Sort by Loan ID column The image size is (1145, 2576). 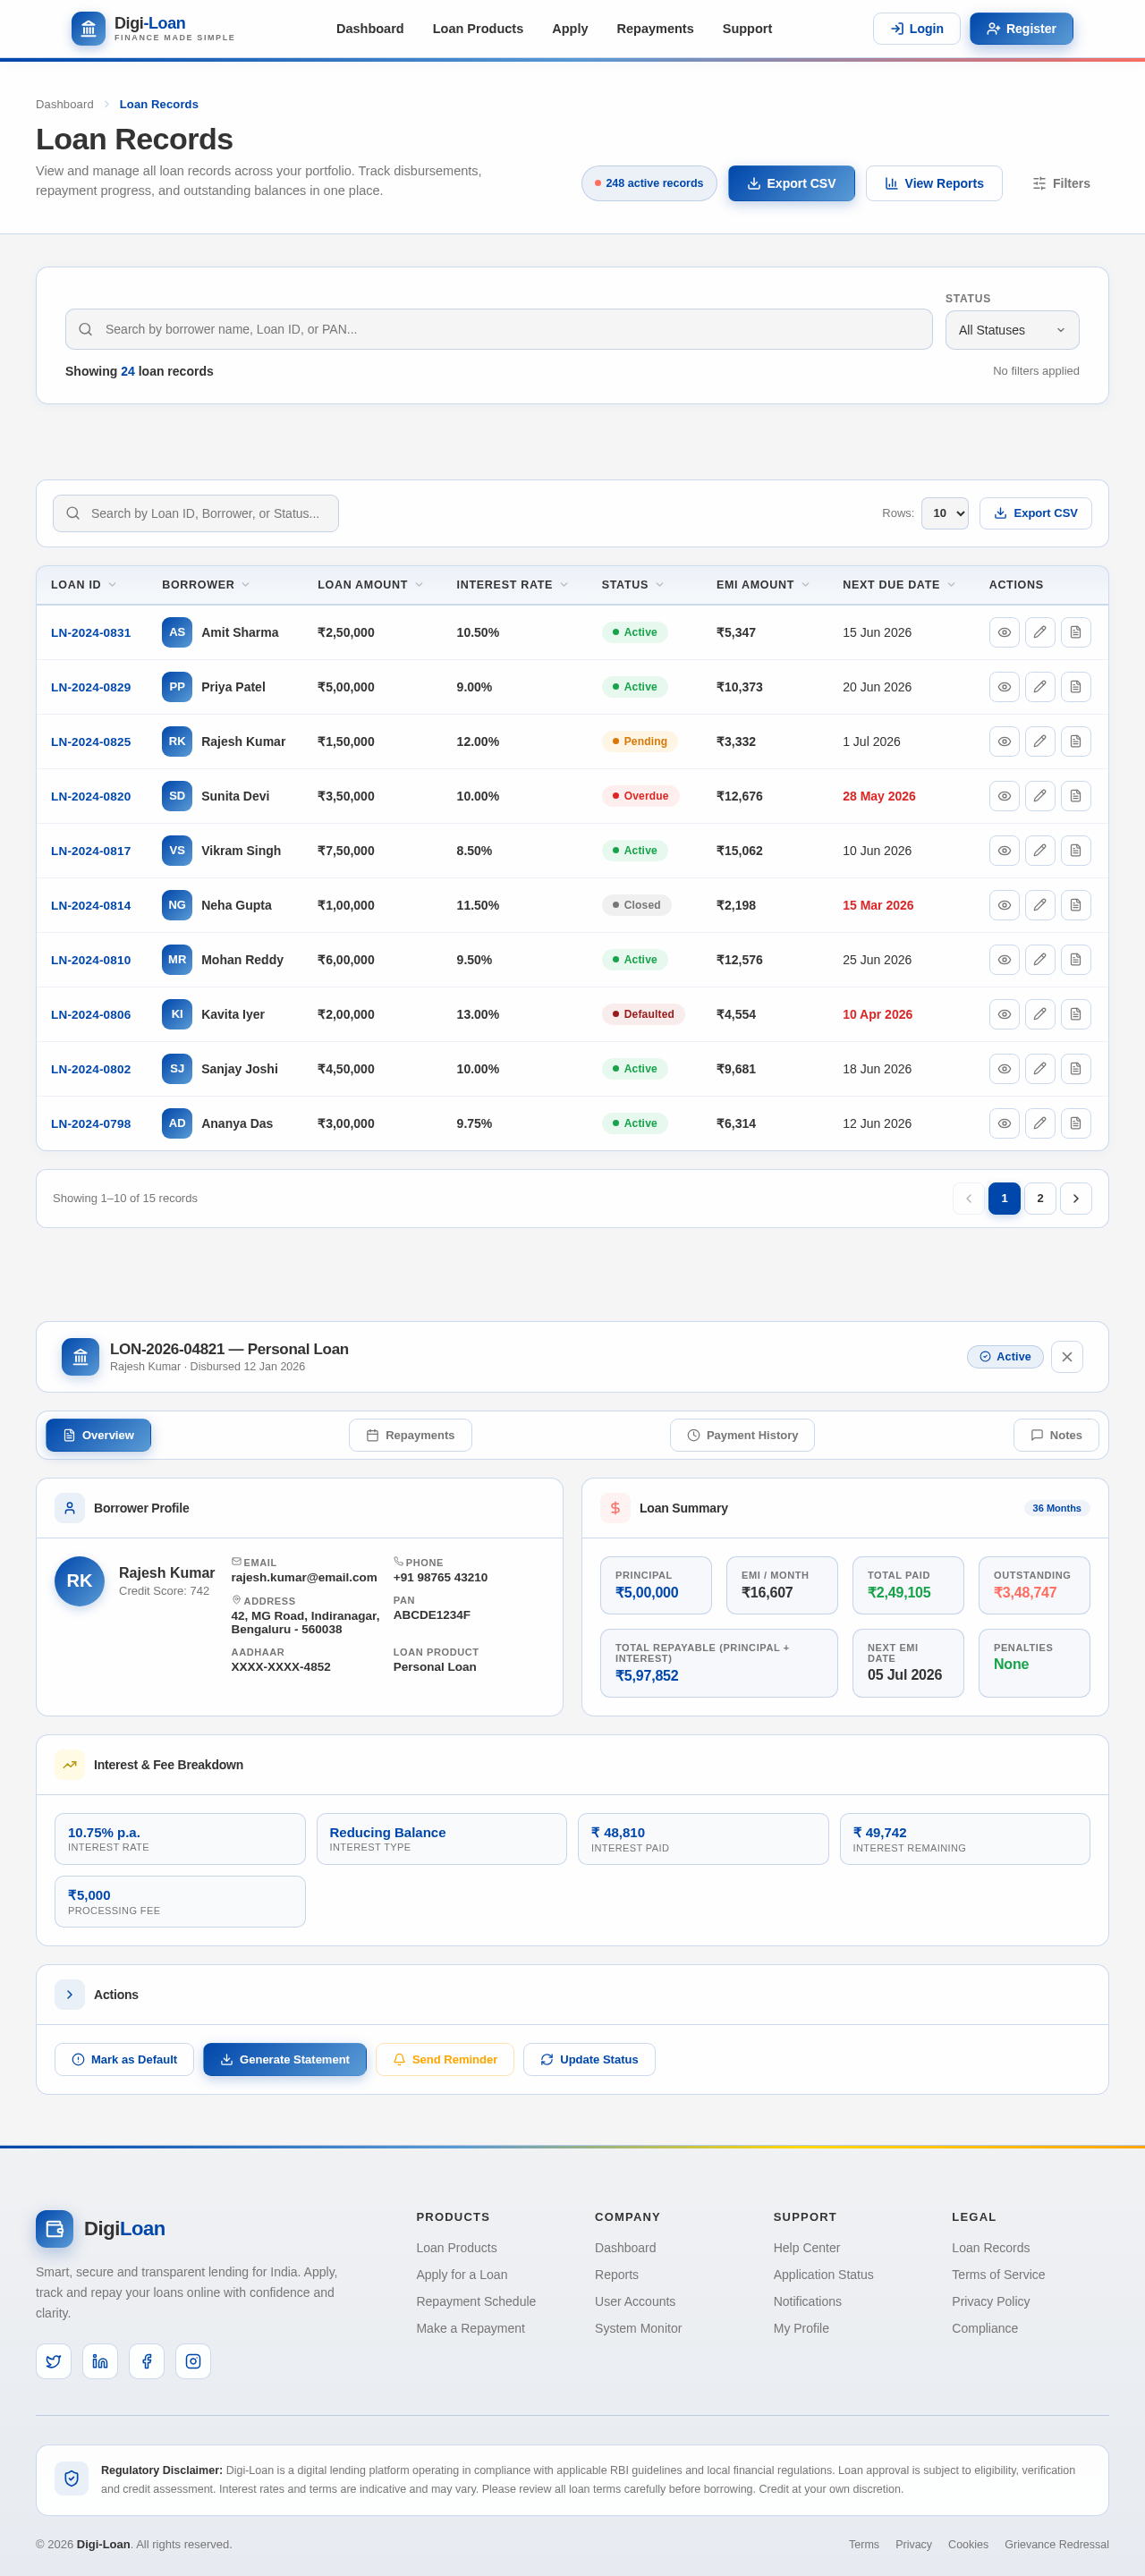point(83,585)
